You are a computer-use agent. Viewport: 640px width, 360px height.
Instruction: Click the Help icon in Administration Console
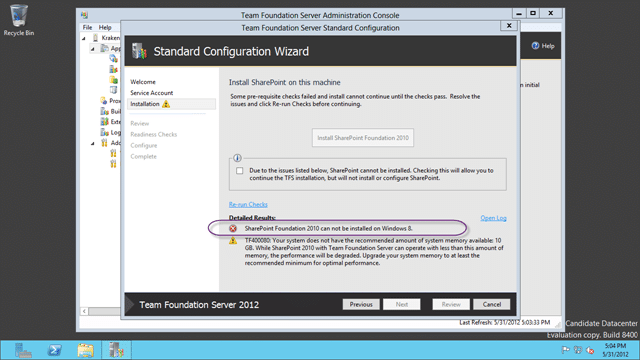pos(536,46)
